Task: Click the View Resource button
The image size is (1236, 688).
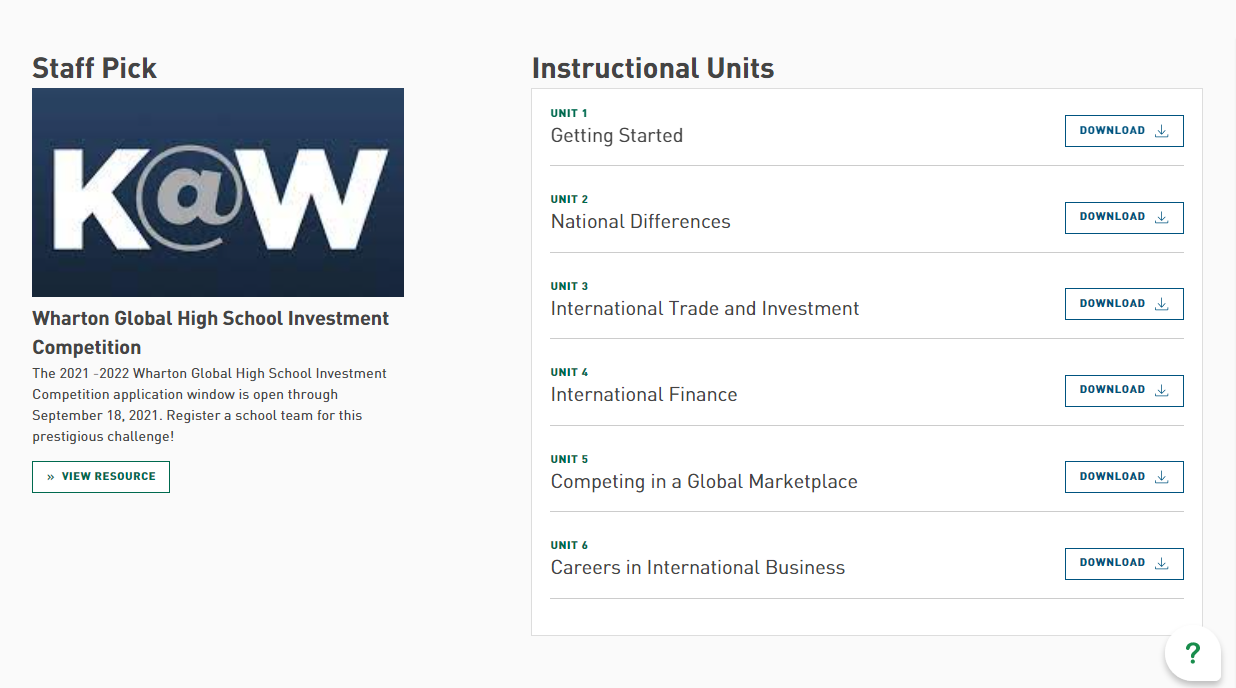Action: click(x=101, y=477)
